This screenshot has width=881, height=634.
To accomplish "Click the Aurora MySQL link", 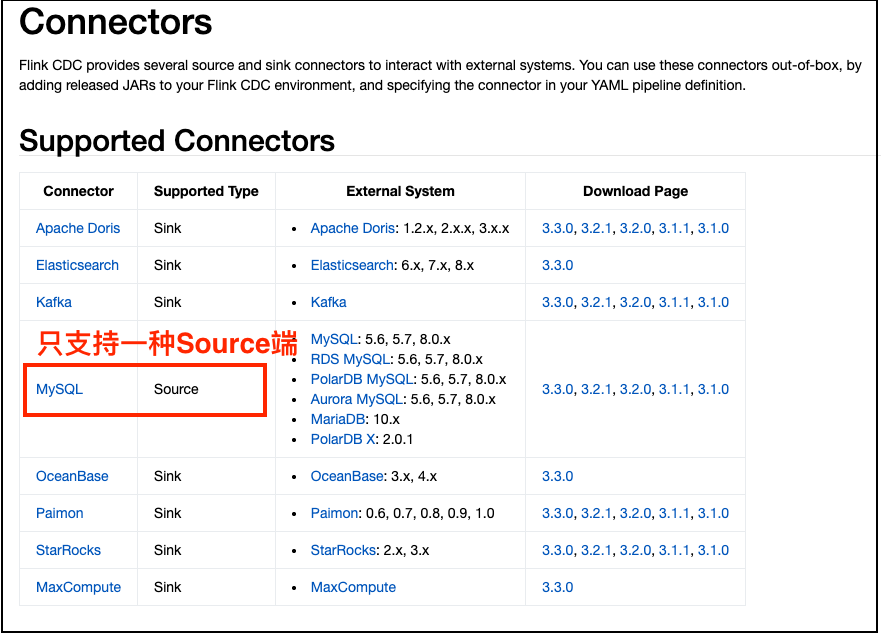I will (x=357, y=399).
